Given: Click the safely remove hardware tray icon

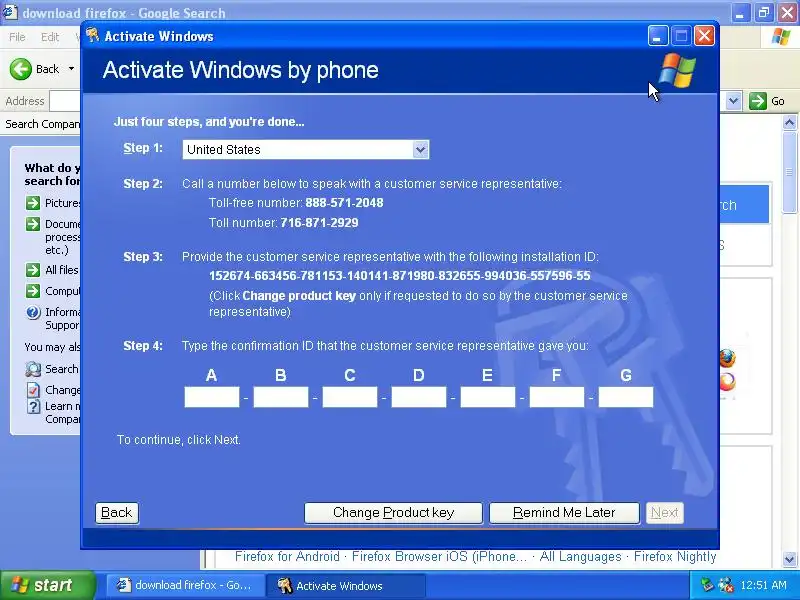Looking at the screenshot, I should pyautogui.click(x=707, y=585).
